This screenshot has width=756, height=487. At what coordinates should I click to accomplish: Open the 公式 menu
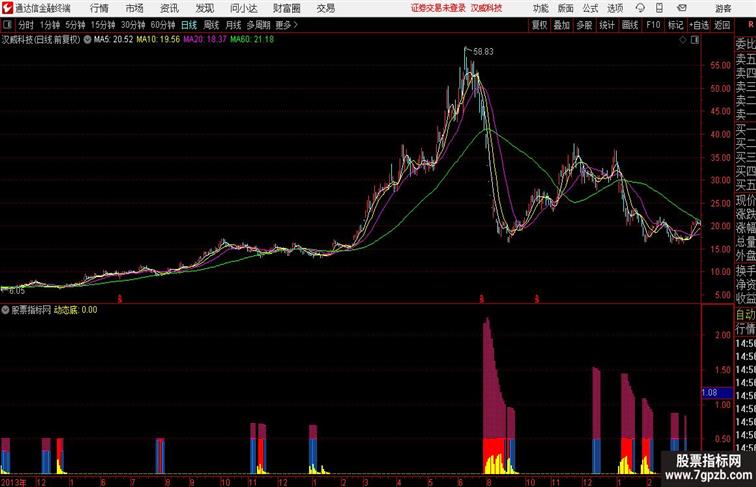[590, 8]
